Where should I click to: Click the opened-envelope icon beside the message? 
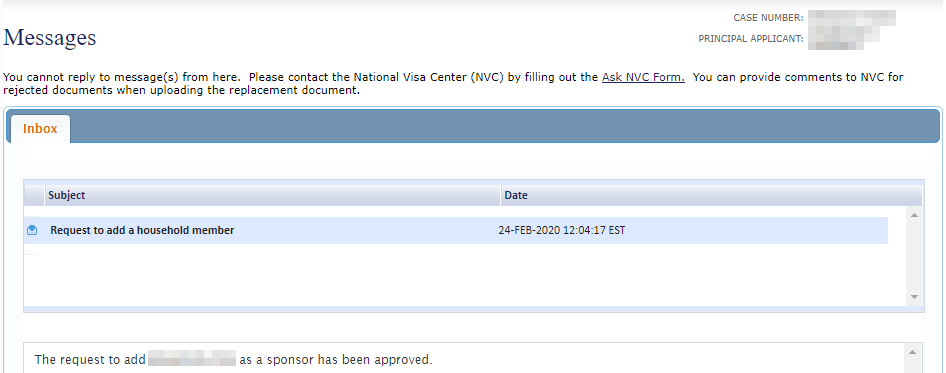32,230
